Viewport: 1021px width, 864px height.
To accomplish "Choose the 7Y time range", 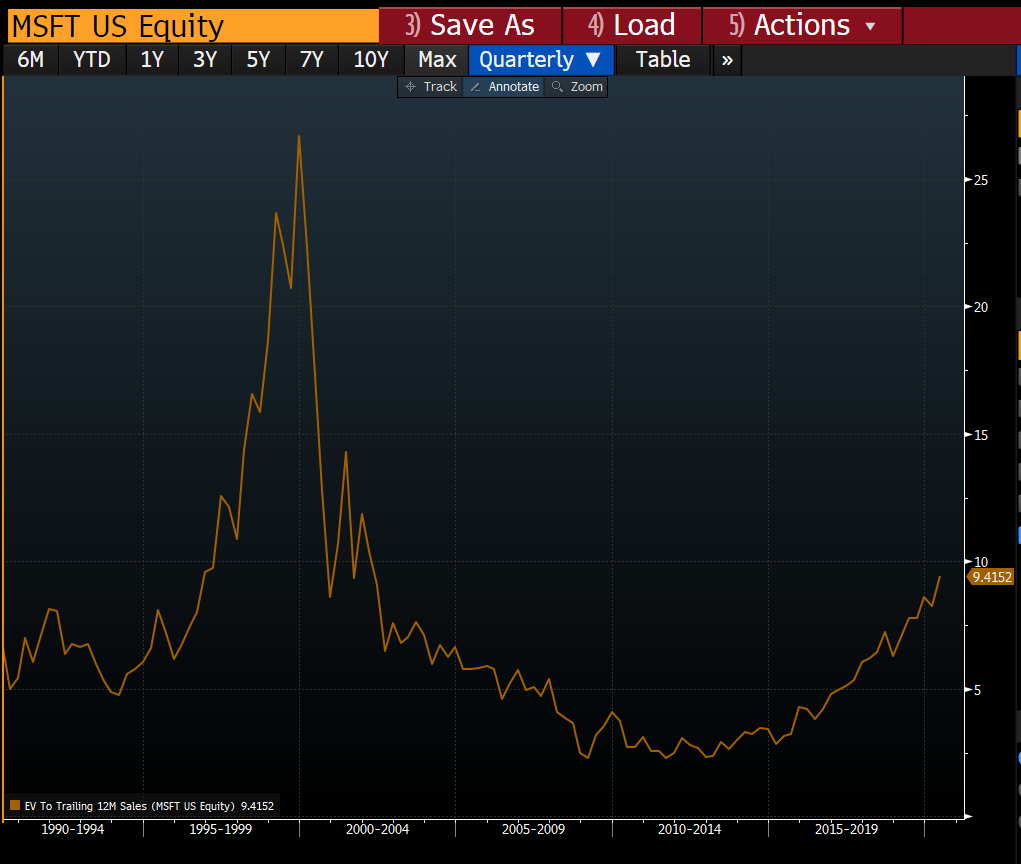I will coord(312,60).
